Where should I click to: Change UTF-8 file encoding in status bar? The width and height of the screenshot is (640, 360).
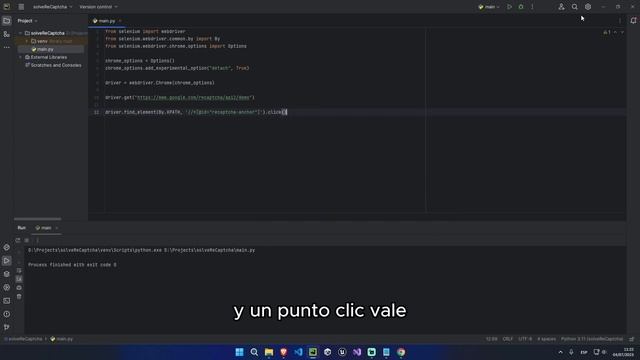(x=525, y=339)
